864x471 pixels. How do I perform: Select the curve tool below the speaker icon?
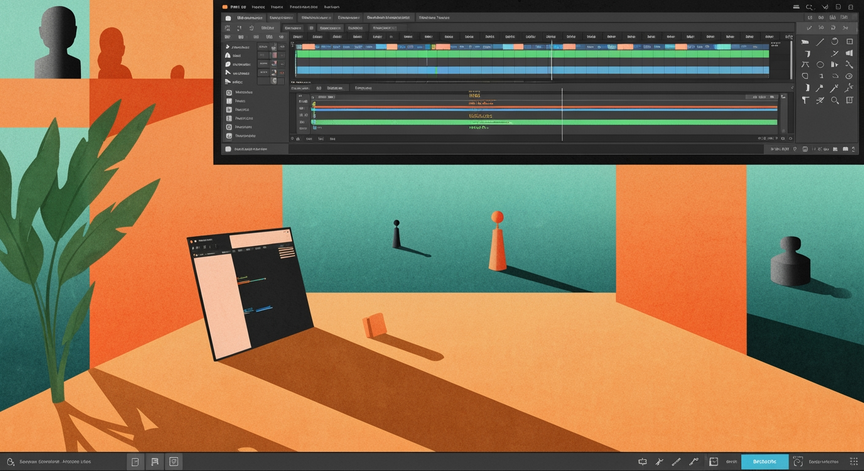850,64
